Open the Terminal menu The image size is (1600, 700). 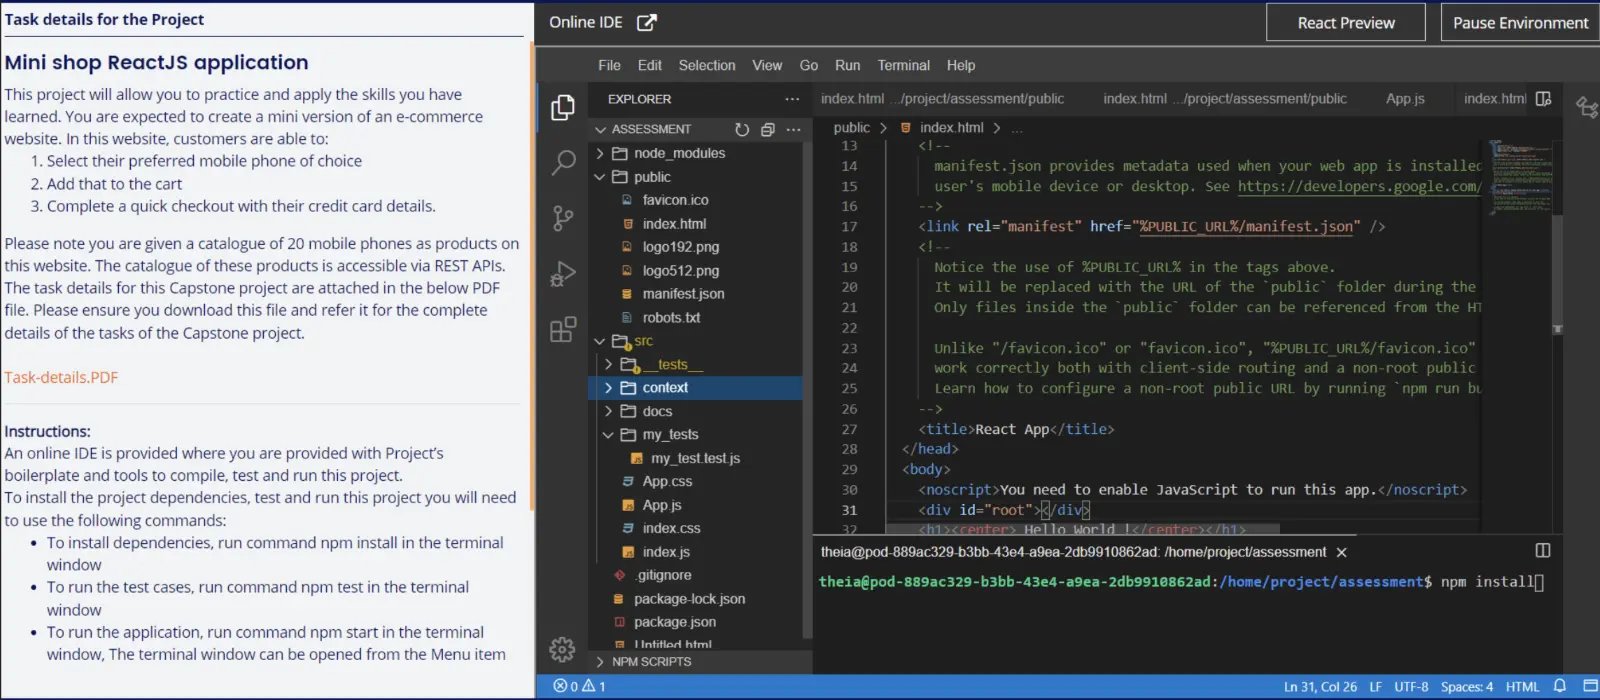coord(903,65)
